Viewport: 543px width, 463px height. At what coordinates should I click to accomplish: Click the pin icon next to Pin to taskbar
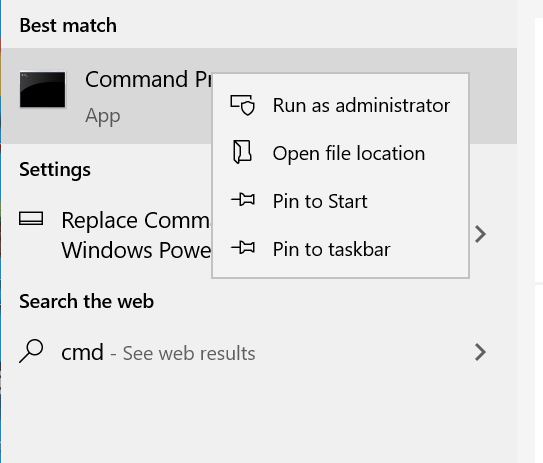click(x=243, y=248)
